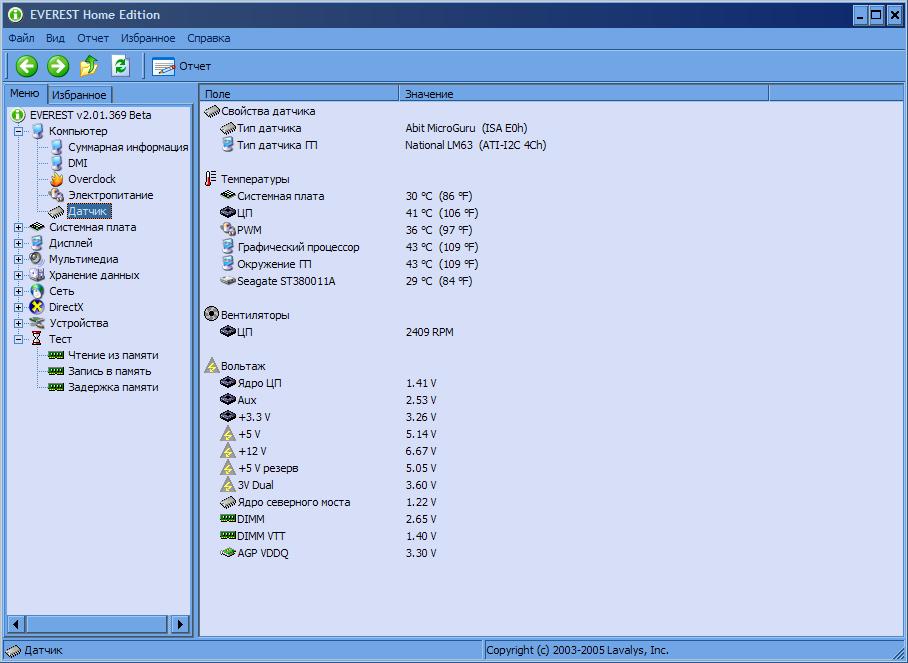This screenshot has width=908, height=663.
Task: Go forward with the green right arrow
Action: (58, 66)
